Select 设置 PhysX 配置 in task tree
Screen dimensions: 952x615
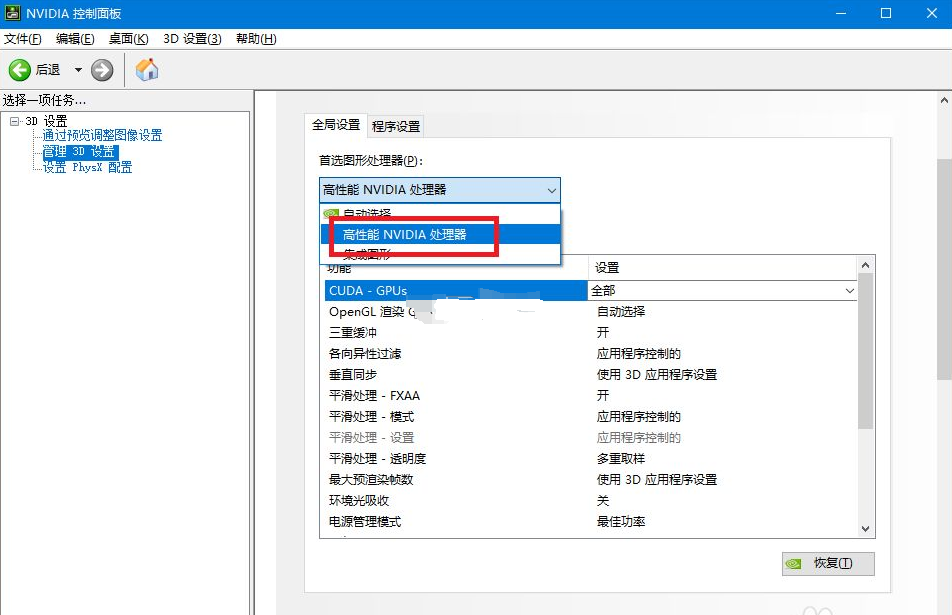click(87, 167)
